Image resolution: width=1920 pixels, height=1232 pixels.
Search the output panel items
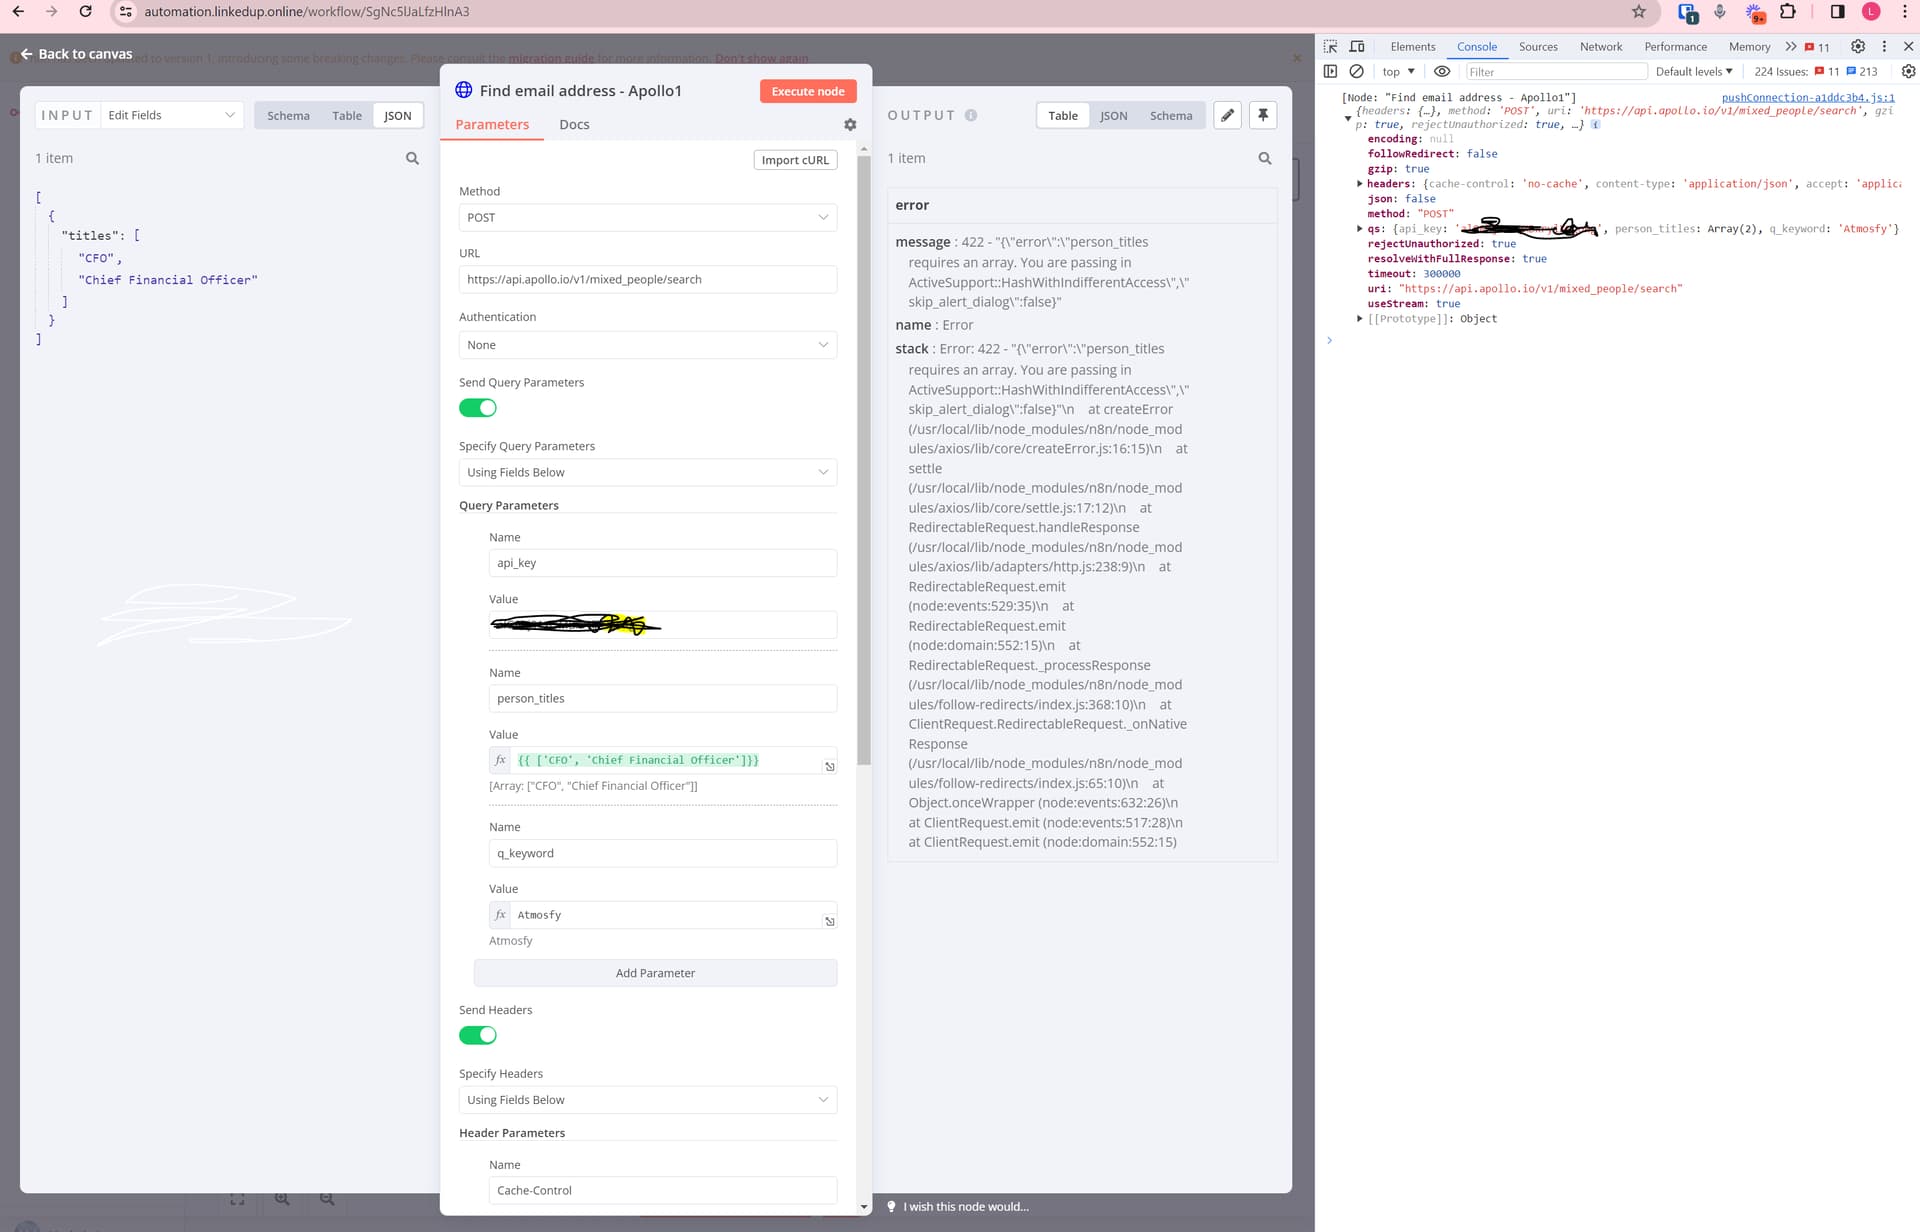(x=1265, y=158)
